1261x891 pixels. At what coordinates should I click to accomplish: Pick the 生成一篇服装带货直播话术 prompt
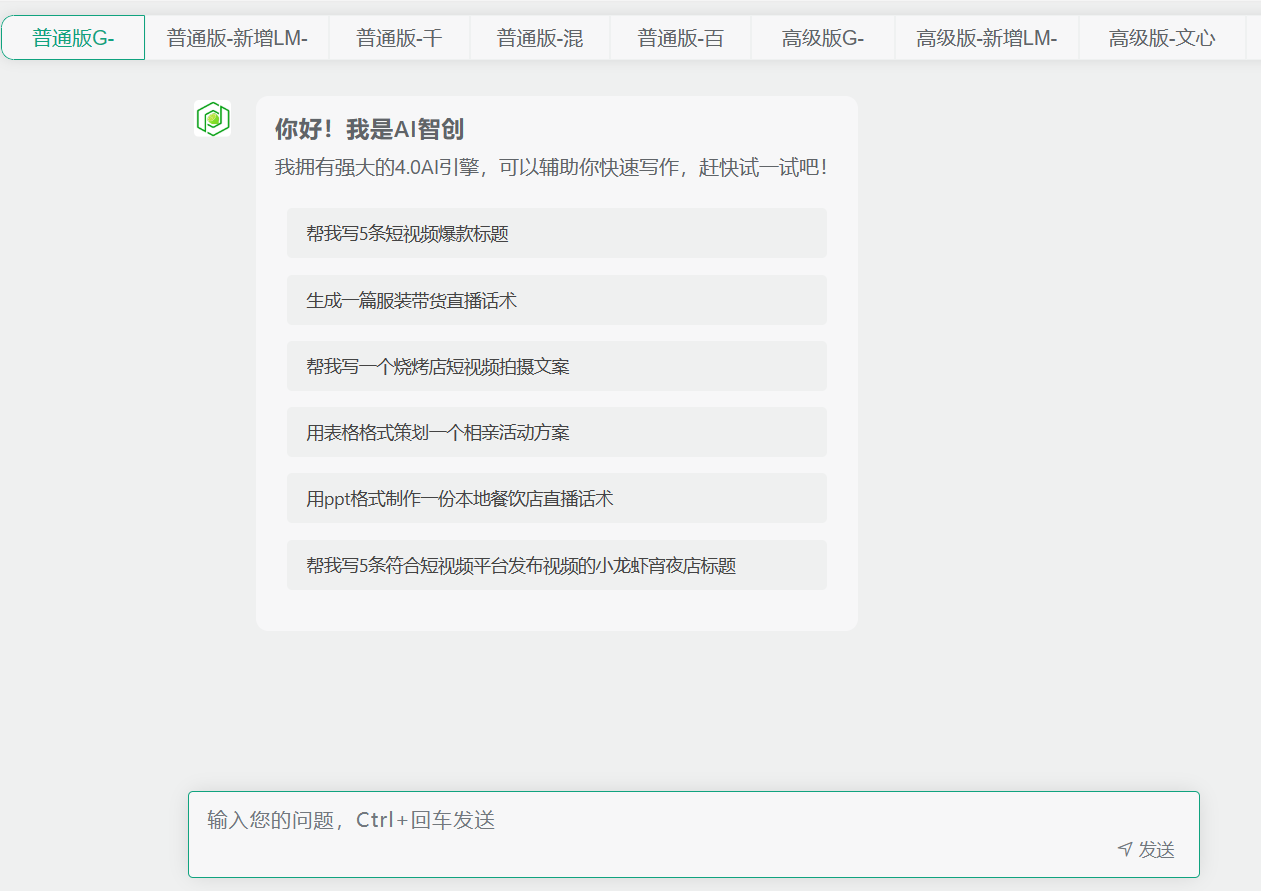point(556,300)
